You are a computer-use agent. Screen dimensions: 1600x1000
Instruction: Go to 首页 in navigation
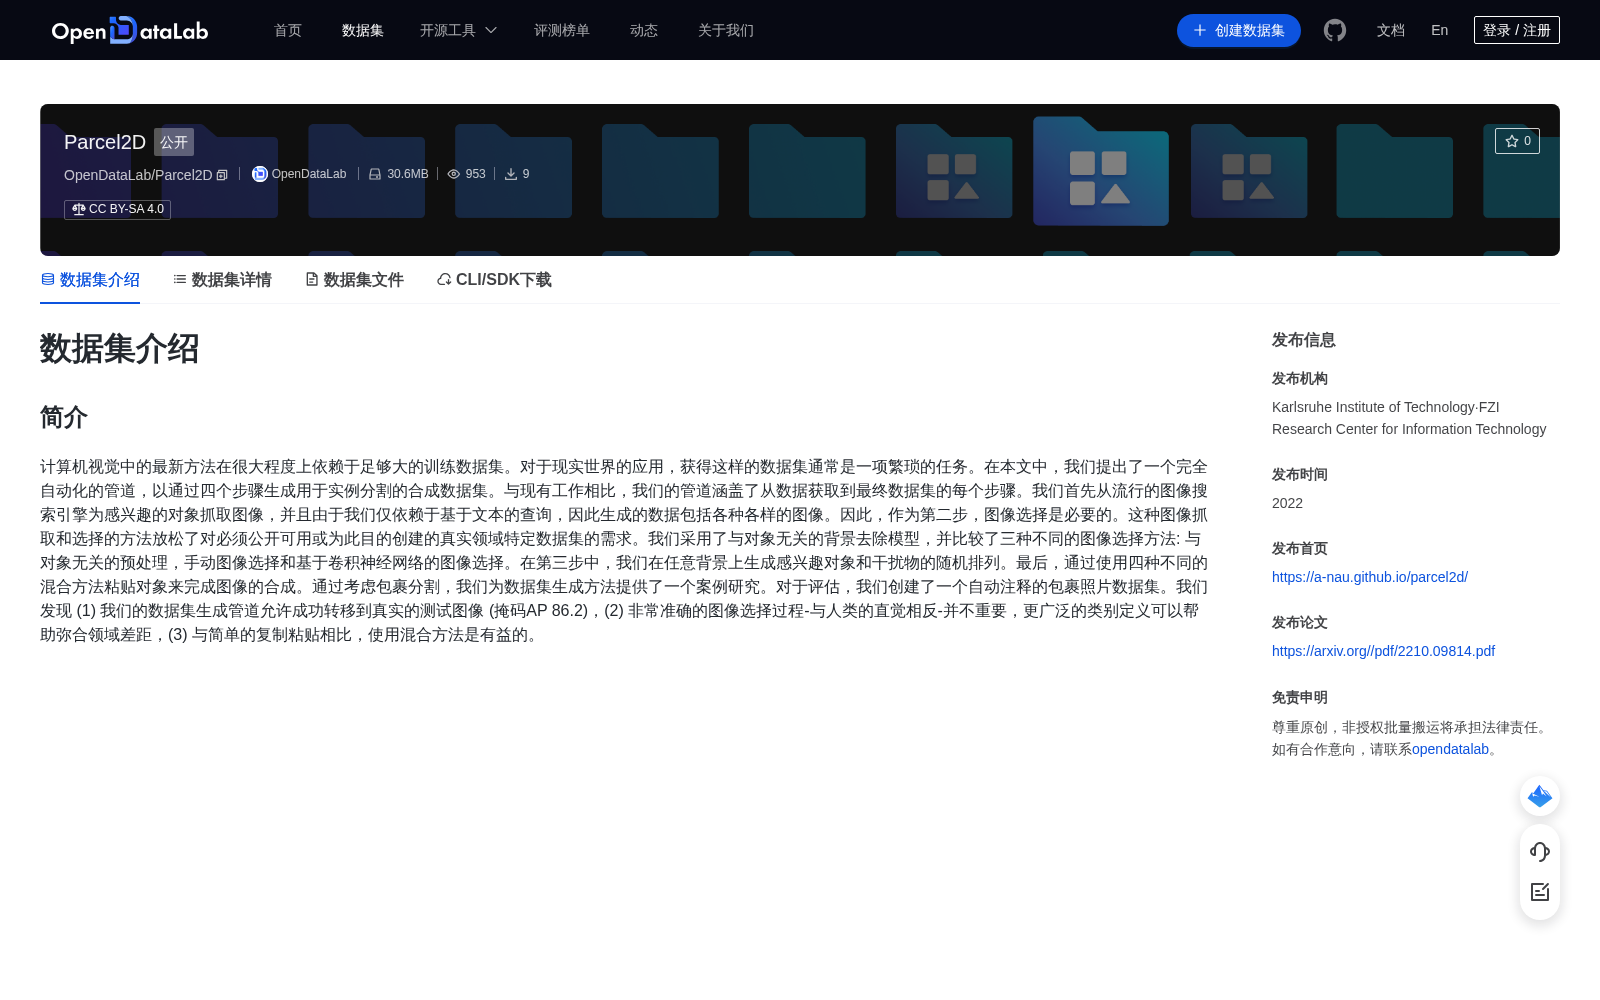click(x=288, y=30)
